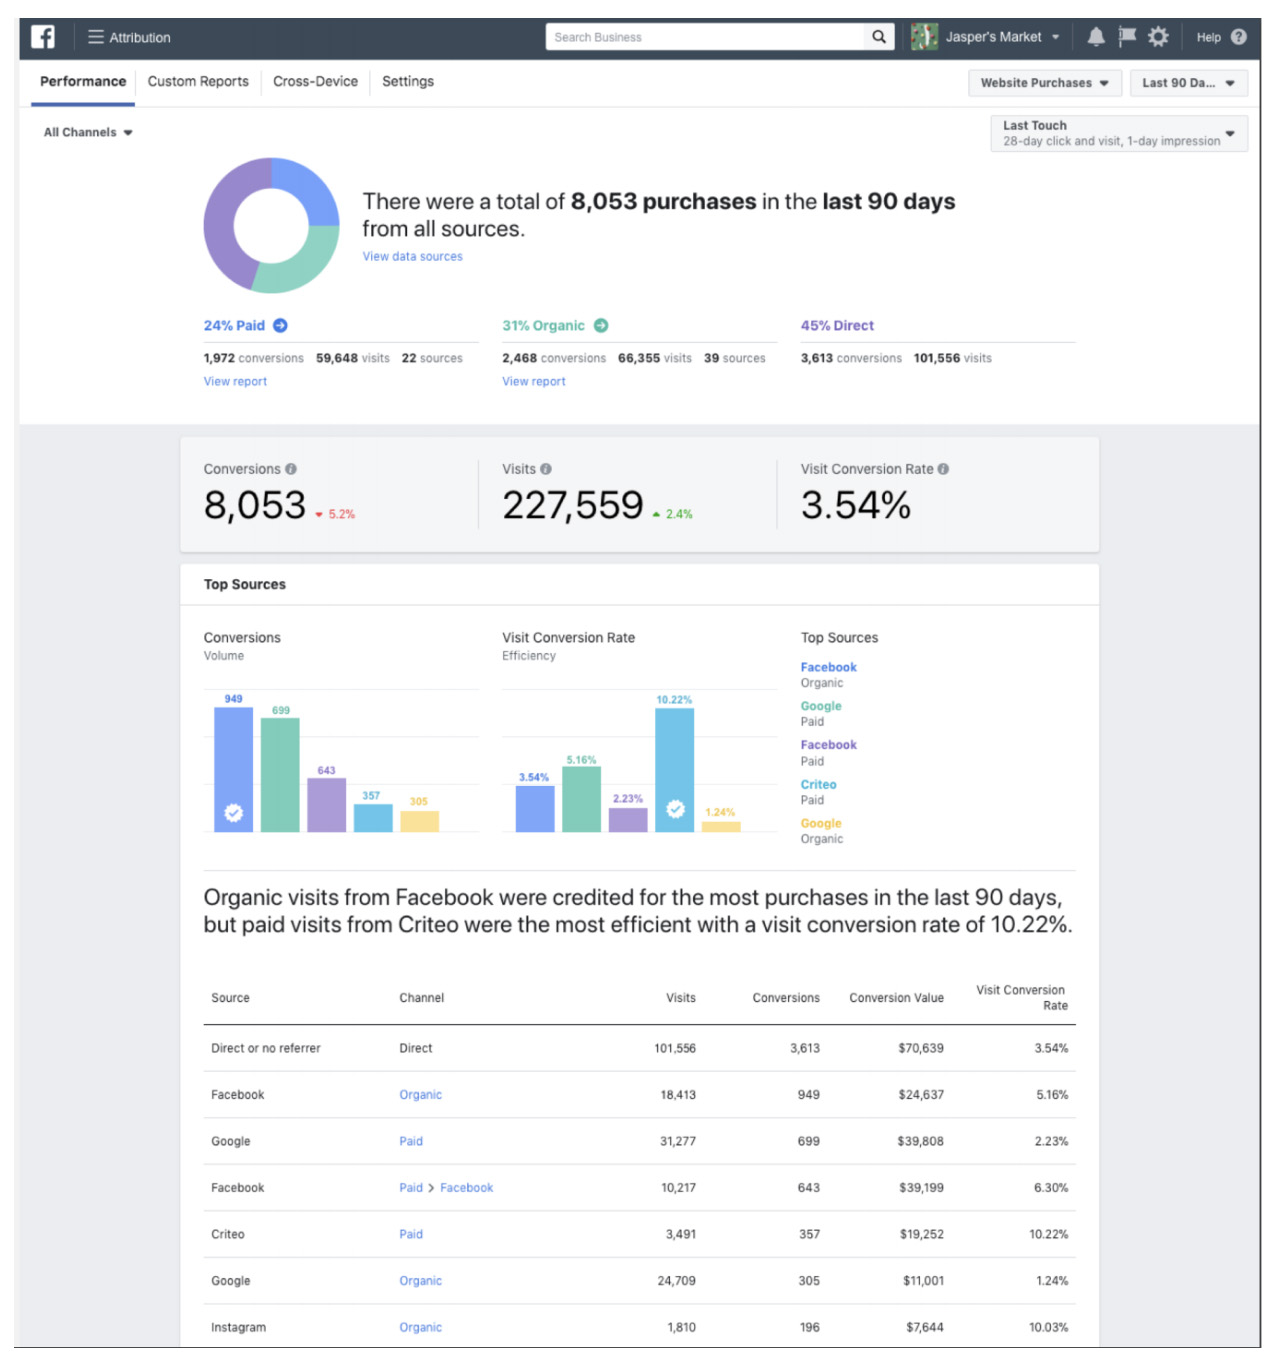
Task: Open the Website Purchases dropdown
Action: [1045, 83]
